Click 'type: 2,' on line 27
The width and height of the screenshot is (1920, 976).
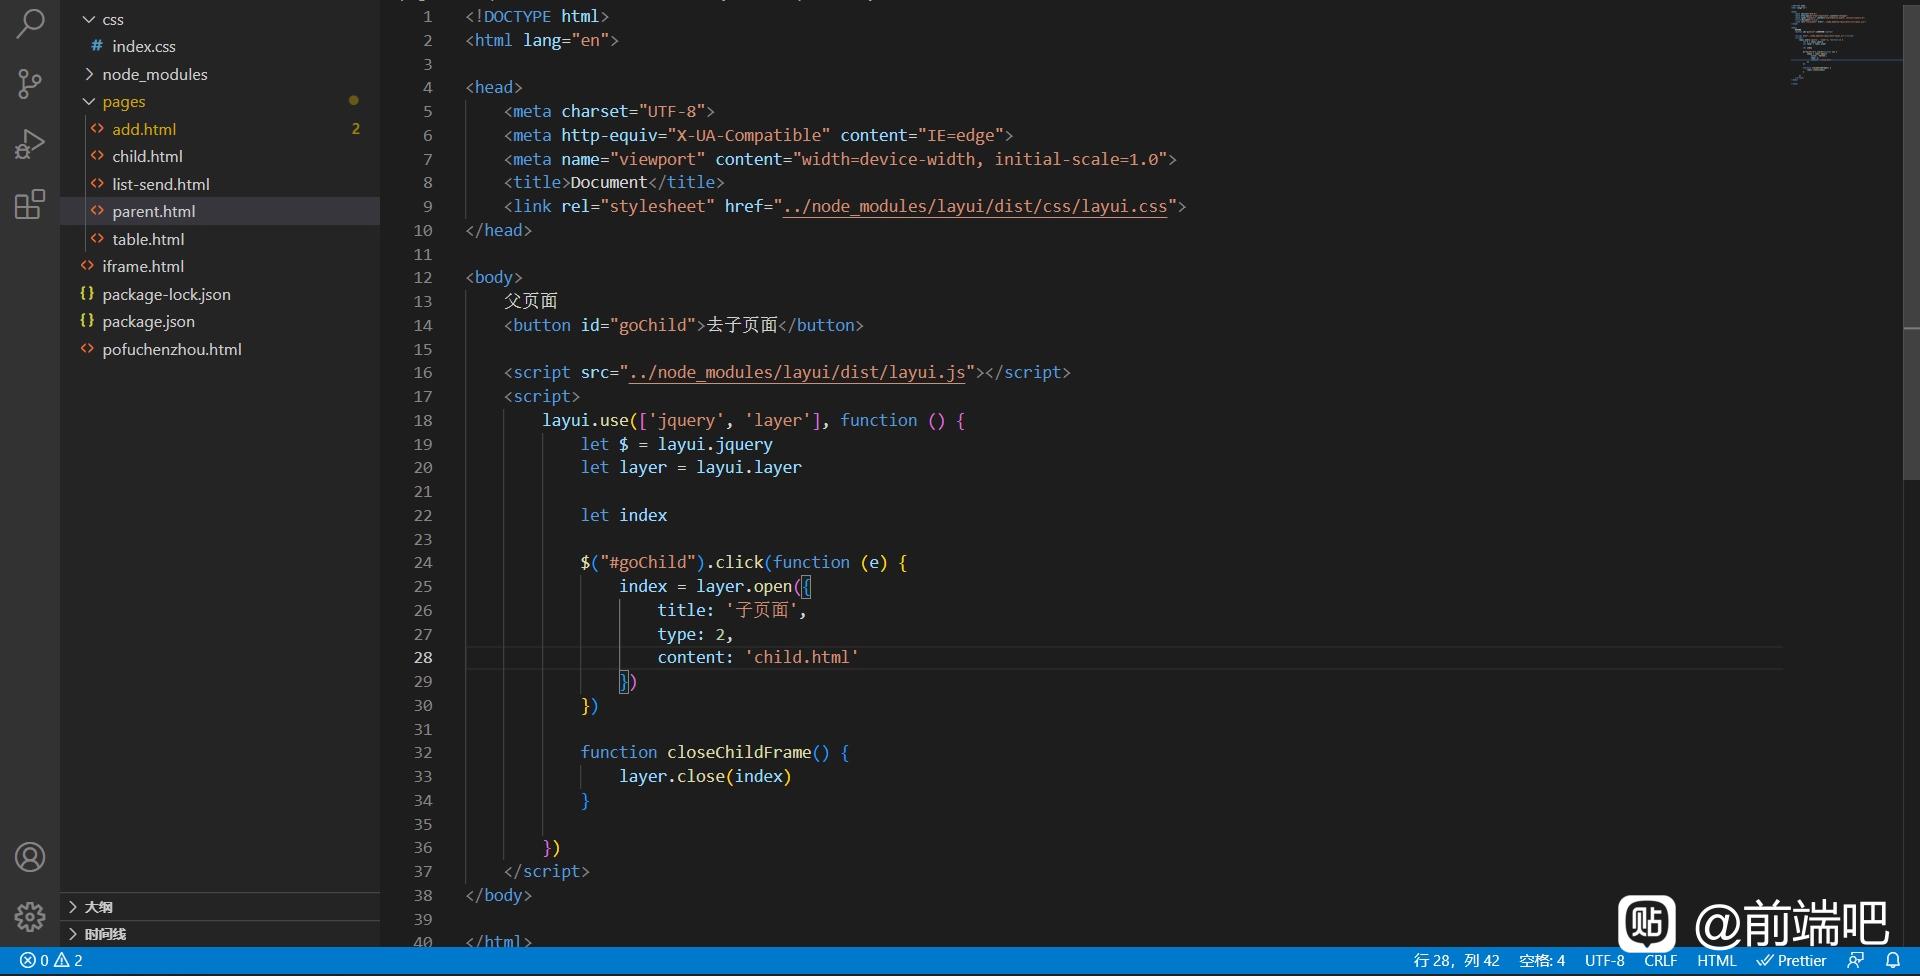696,634
